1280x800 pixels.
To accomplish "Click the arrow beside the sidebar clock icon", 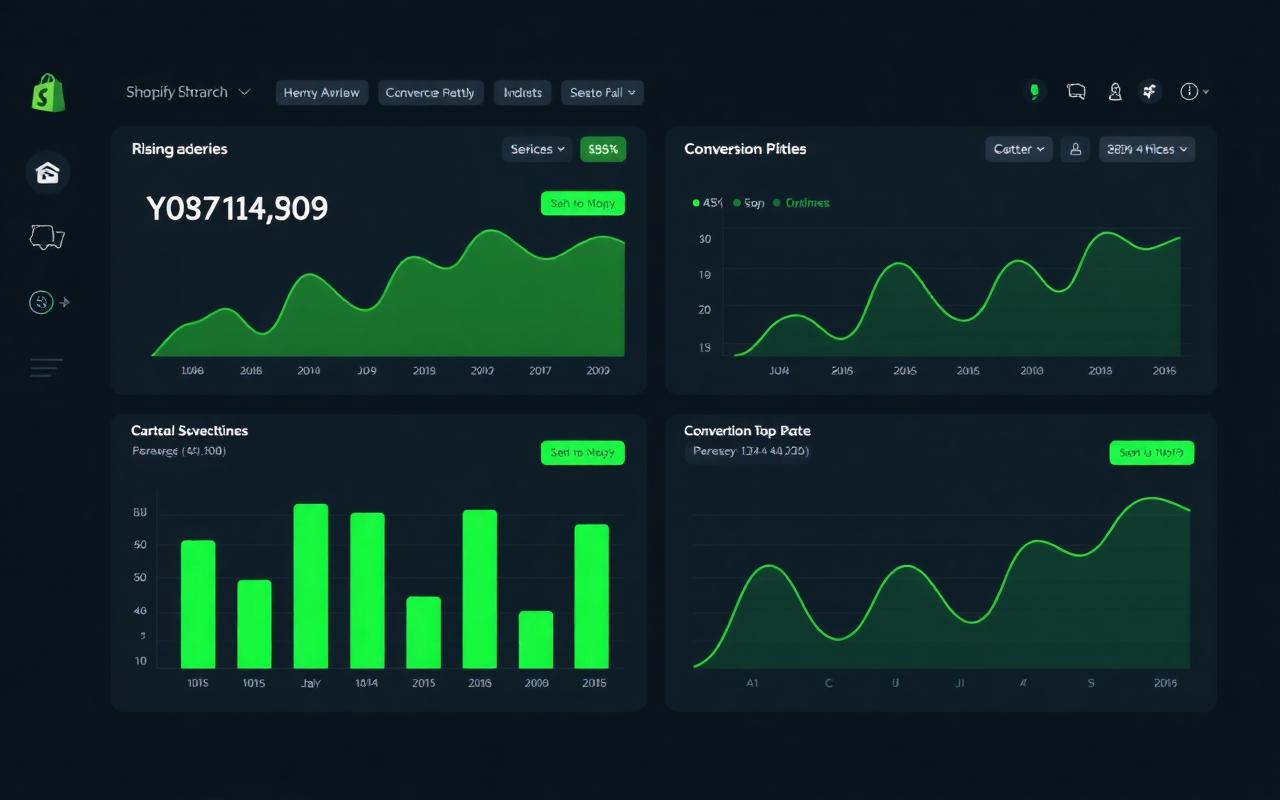I will point(65,302).
